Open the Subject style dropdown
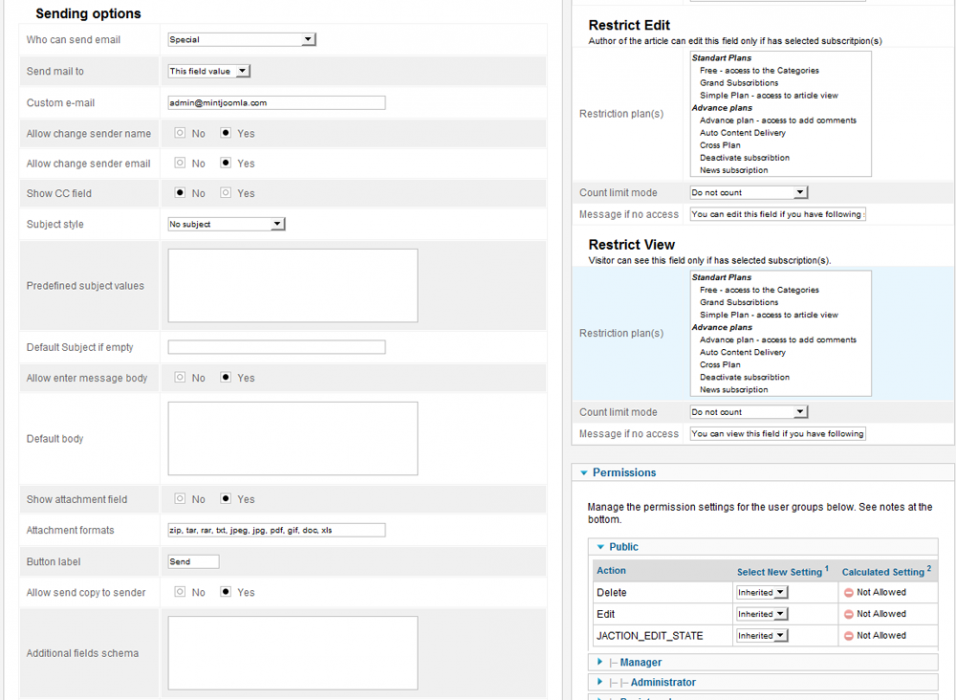This screenshot has width=956, height=700. pyautogui.click(x=226, y=224)
